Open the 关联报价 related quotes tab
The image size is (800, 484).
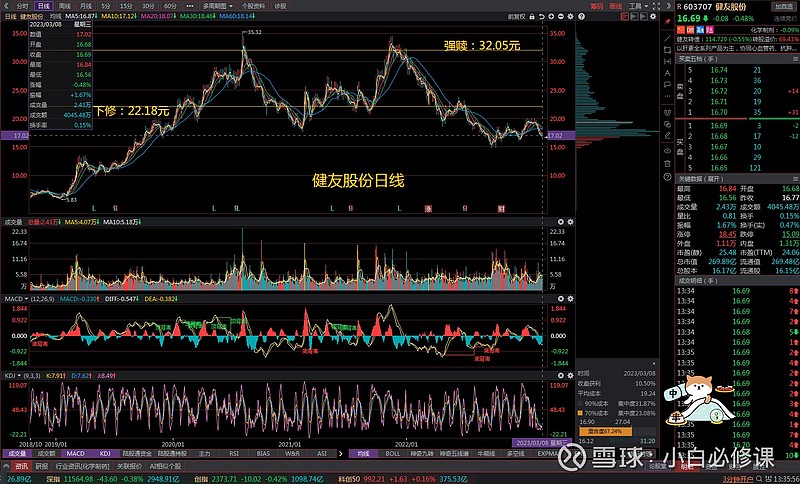click(130, 466)
